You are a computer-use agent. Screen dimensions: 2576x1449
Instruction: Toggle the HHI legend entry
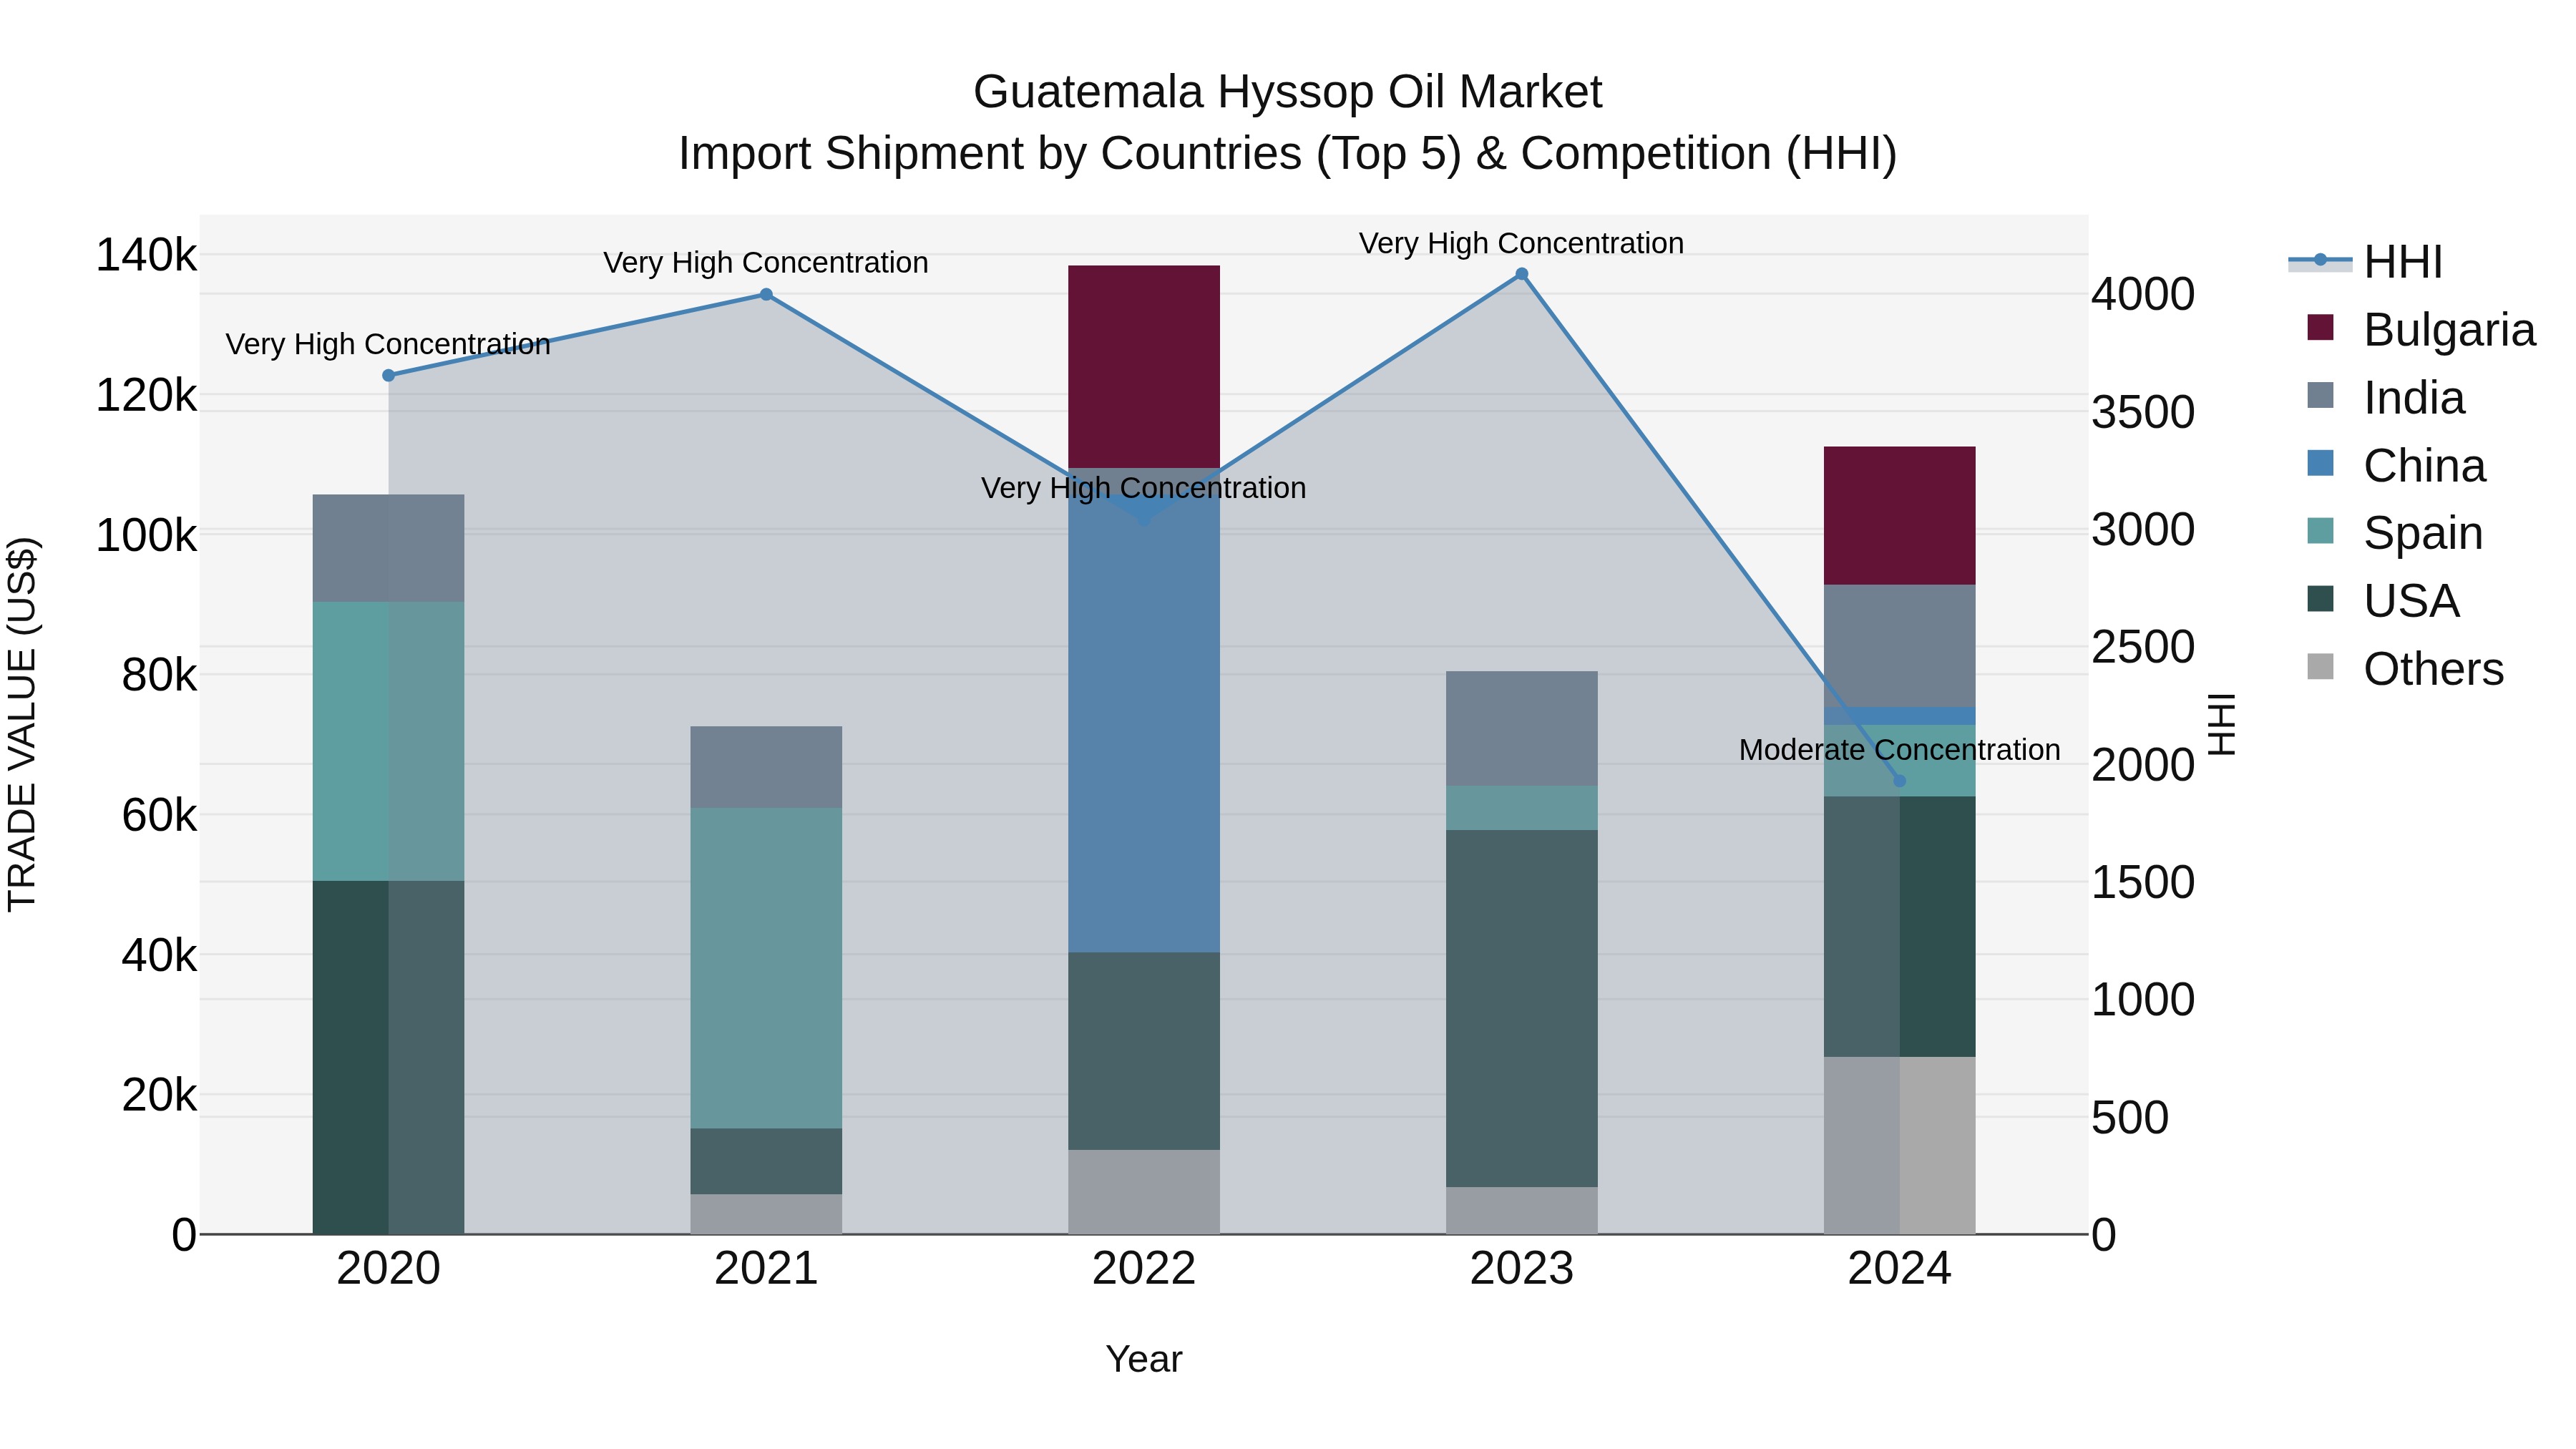tap(2366, 262)
